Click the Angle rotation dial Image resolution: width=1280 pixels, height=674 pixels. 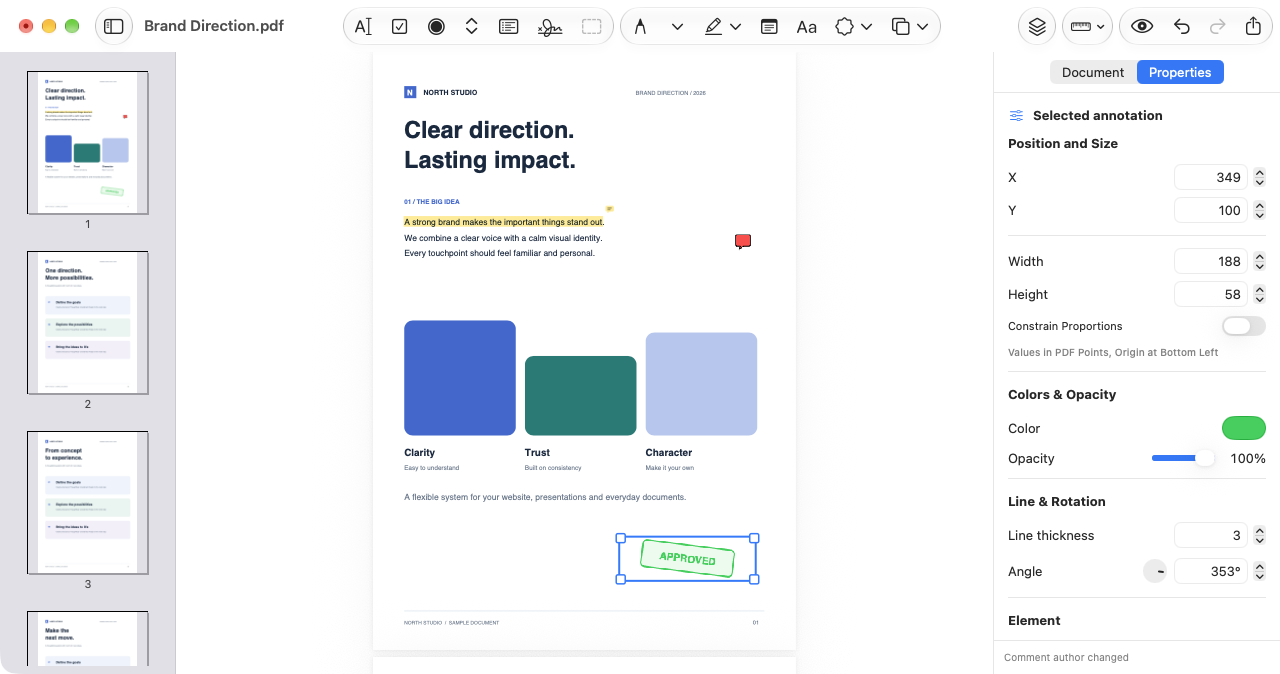1156,571
